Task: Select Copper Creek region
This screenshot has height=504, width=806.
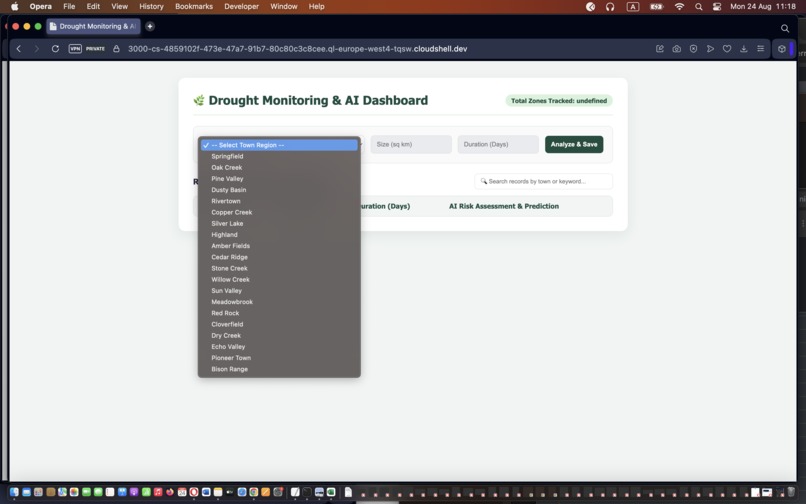Action: (279, 212)
